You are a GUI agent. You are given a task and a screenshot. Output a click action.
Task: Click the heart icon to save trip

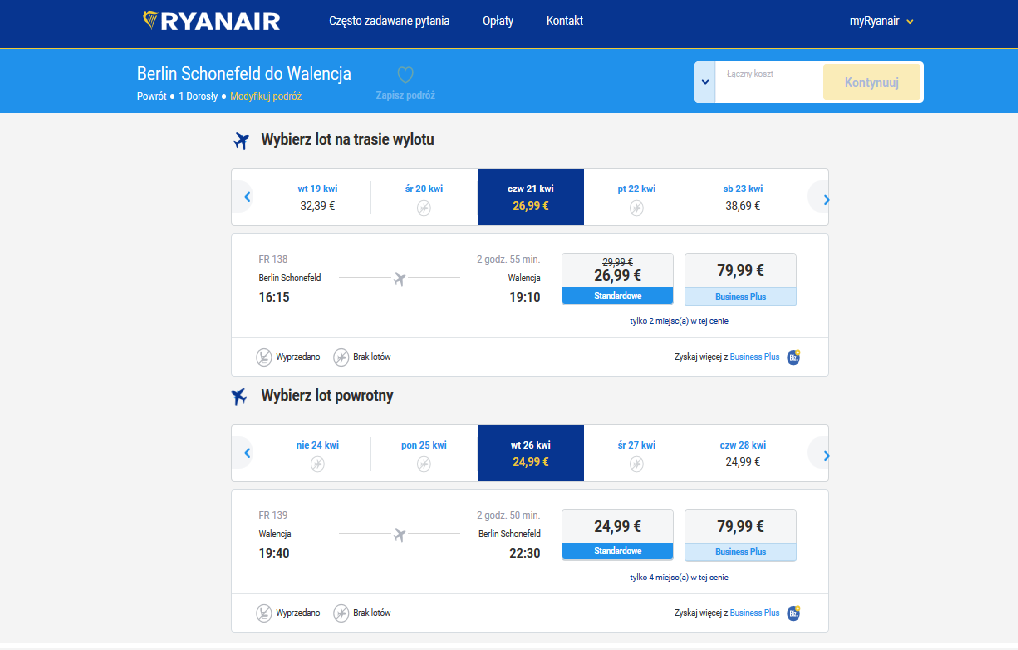point(405,75)
